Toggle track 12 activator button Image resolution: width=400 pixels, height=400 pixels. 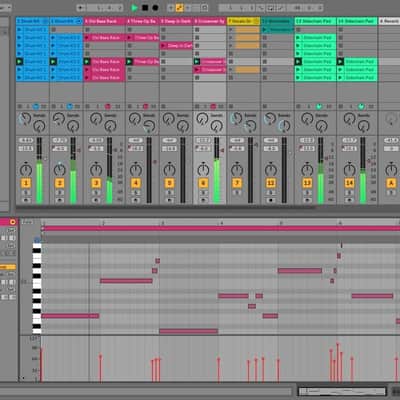(270, 183)
